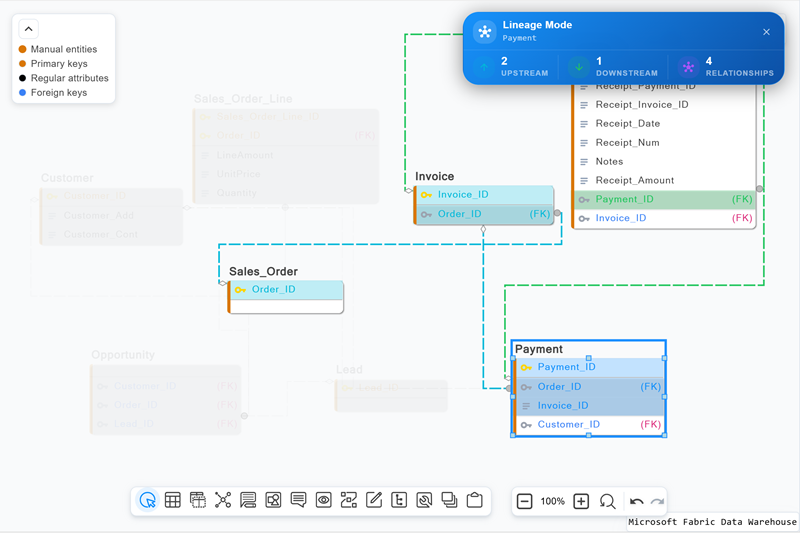Click the Microsoft Fabric Data Warehouse label
800x534 pixels.
coord(712,522)
